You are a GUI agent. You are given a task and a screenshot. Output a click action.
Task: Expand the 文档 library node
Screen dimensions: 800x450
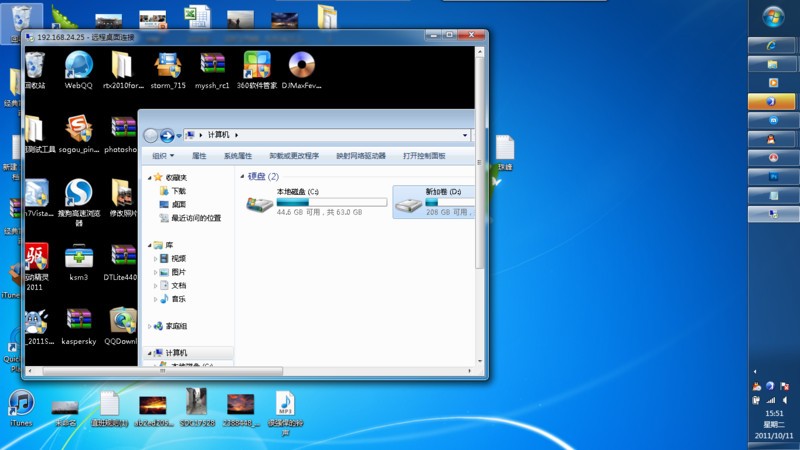(156, 286)
